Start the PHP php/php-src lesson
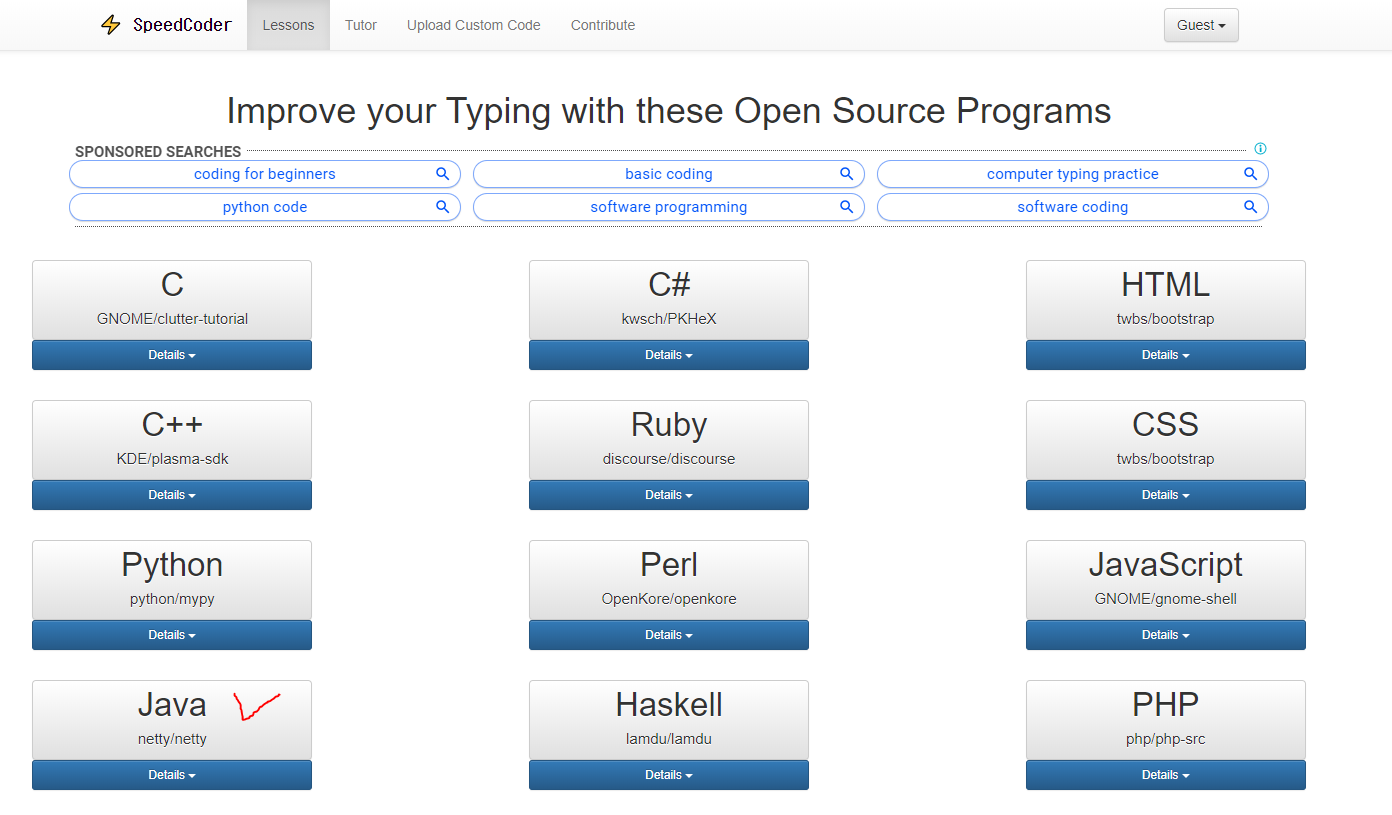 1166,720
